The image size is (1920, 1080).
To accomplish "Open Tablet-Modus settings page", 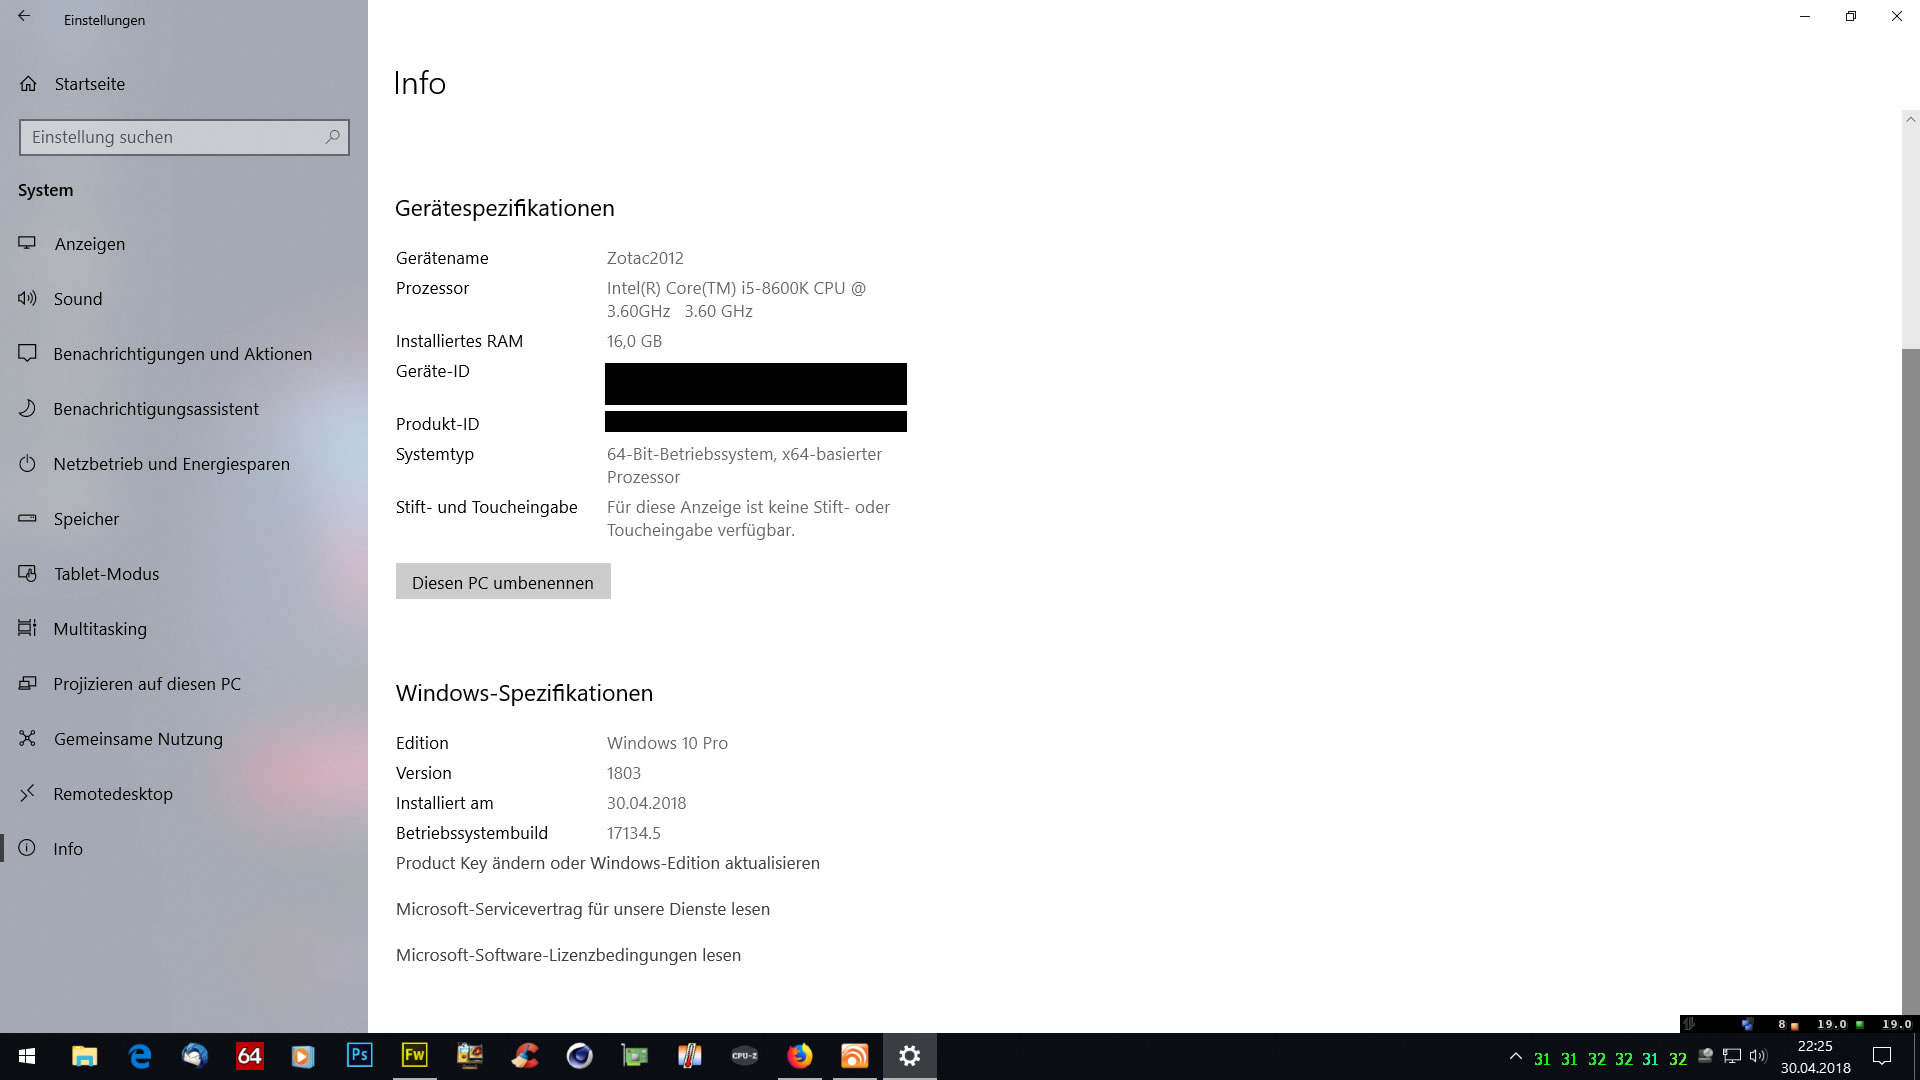I will [106, 574].
